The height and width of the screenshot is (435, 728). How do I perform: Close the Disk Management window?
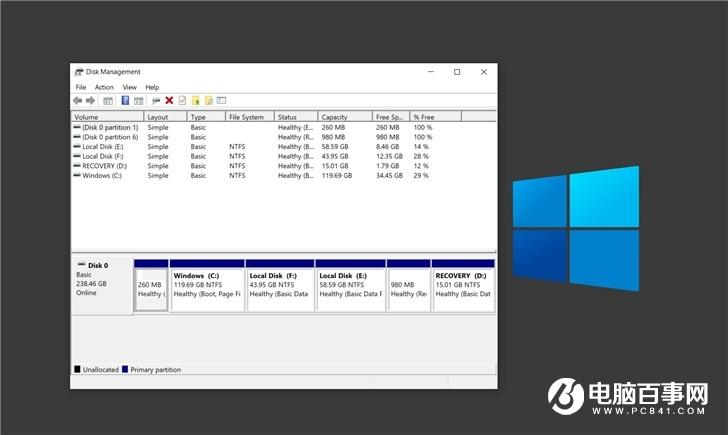pyautogui.click(x=484, y=72)
